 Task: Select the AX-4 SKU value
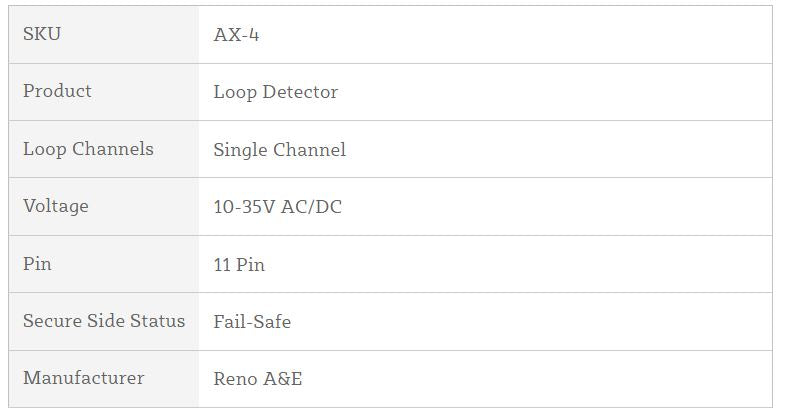click(236, 35)
